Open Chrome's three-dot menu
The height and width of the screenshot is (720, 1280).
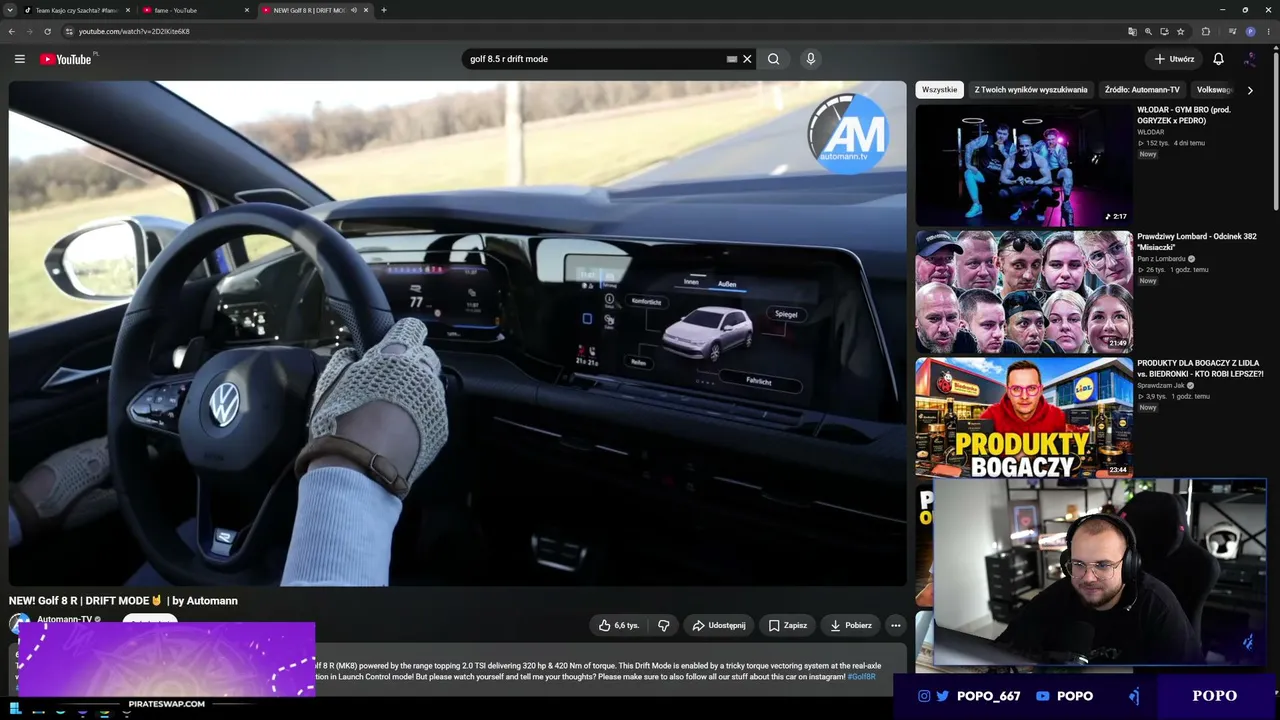[x=1267, y=31]
